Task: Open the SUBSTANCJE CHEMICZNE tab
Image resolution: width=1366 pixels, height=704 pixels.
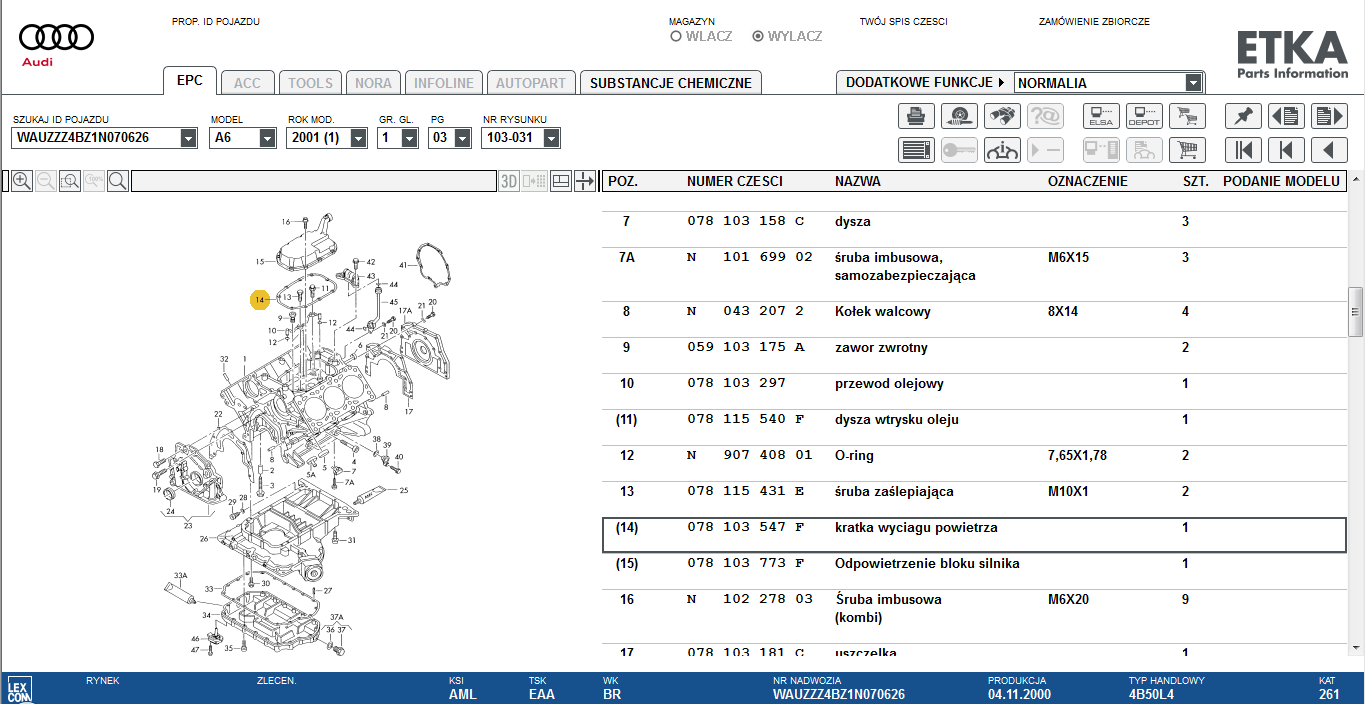Action: click(x=671, y=83)
